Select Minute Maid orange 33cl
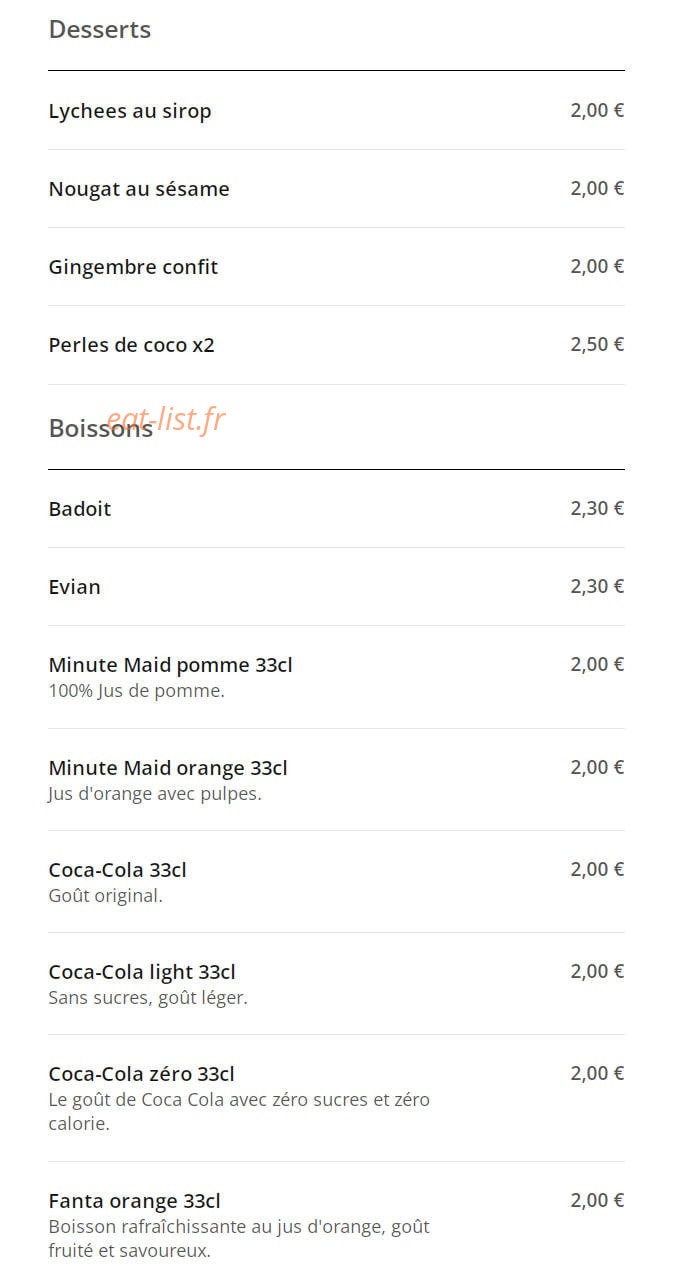Image resolution: width=693 pixels, height=1284 pixels. tap(336, 780)
